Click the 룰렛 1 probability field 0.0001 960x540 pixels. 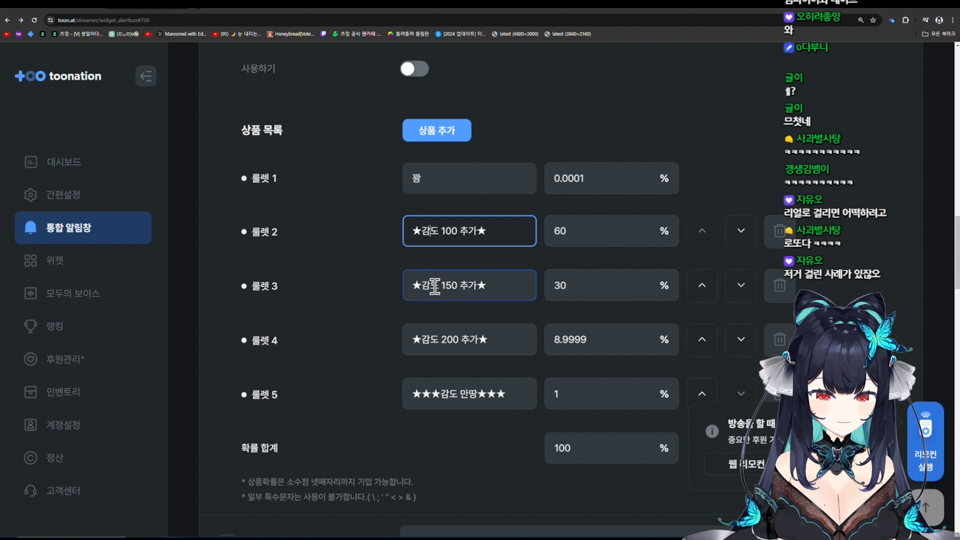611,178
